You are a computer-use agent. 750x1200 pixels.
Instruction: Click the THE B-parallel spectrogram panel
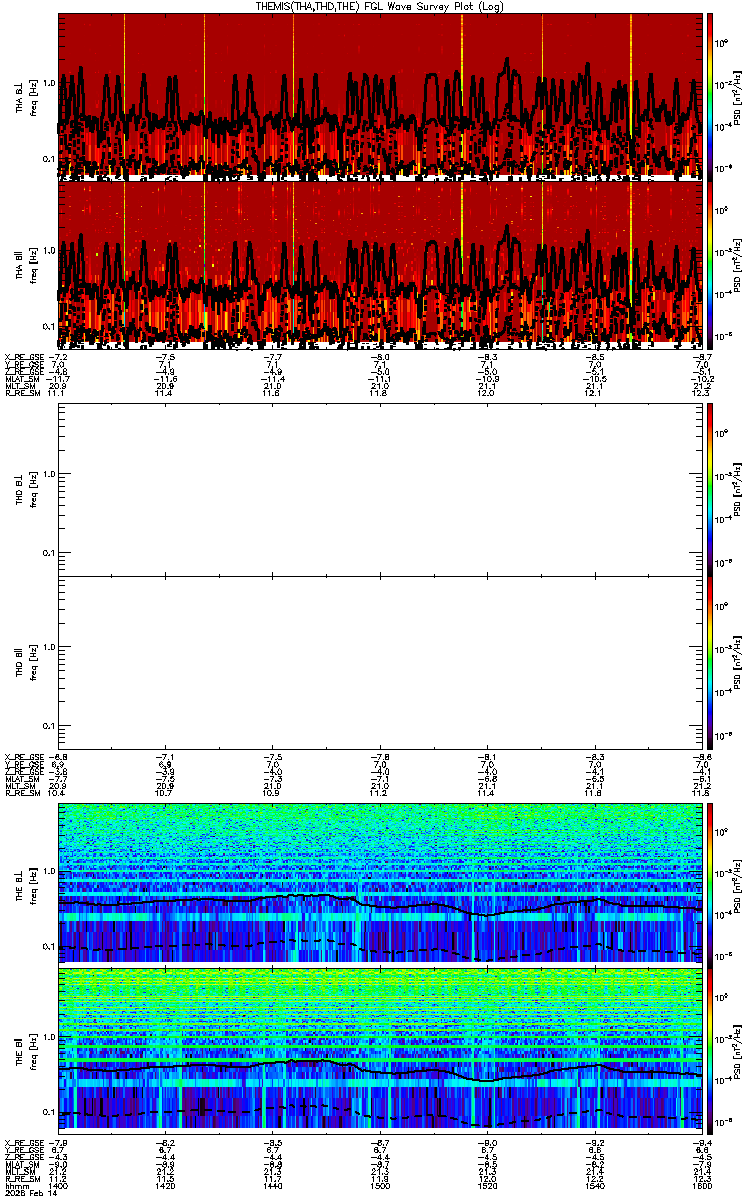click(380, 1050)
